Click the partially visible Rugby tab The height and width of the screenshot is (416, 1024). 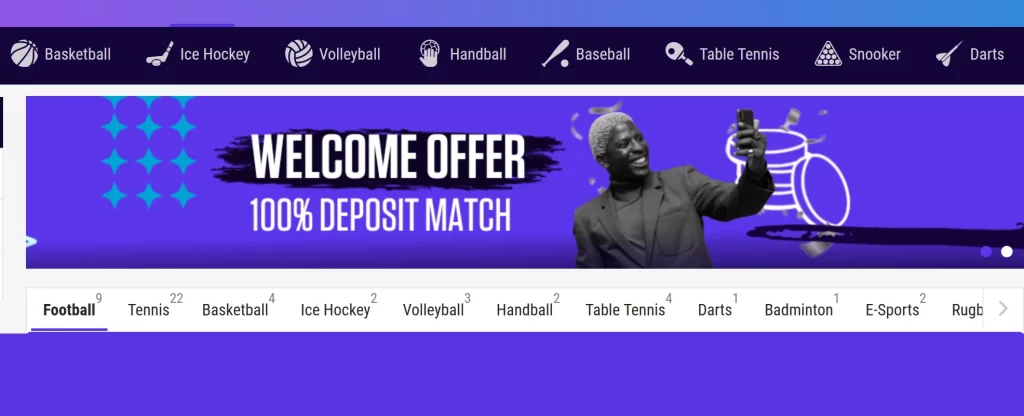pos(967,309)
